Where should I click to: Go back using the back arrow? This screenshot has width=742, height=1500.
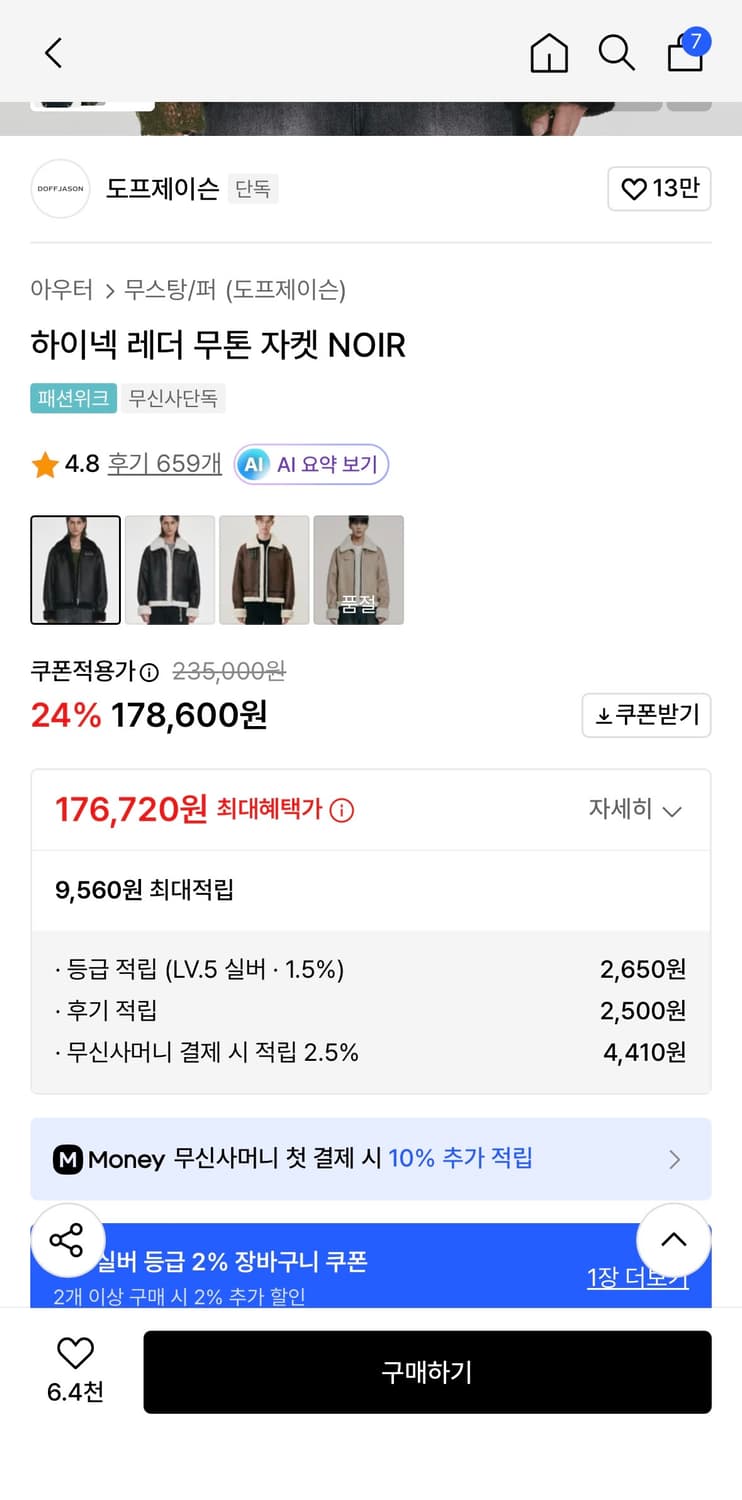pyautogui.click(x=53, y=54)
